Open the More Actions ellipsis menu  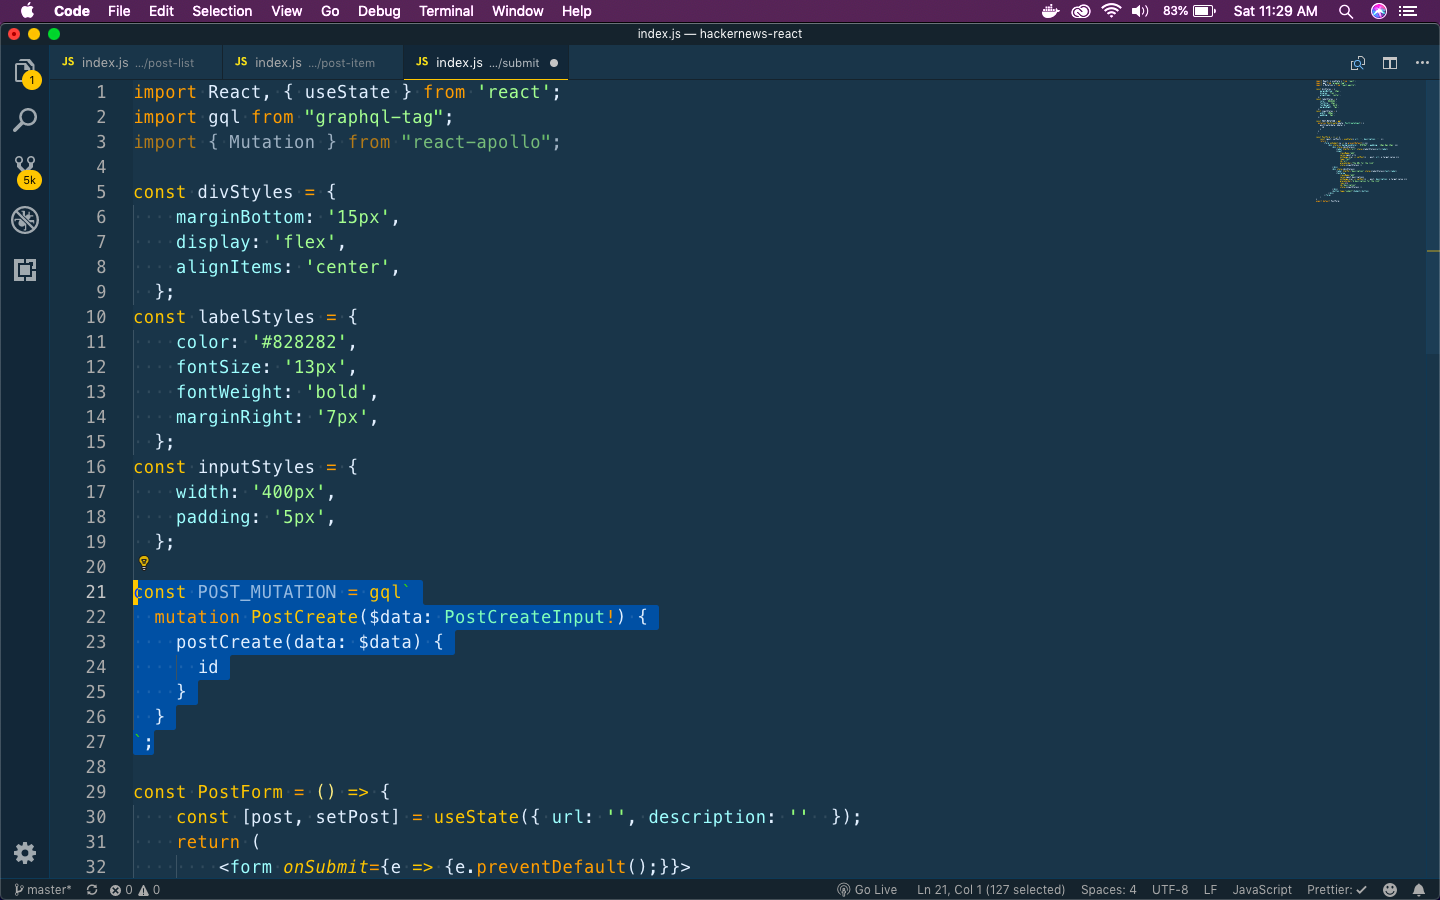pos(1422,63)
